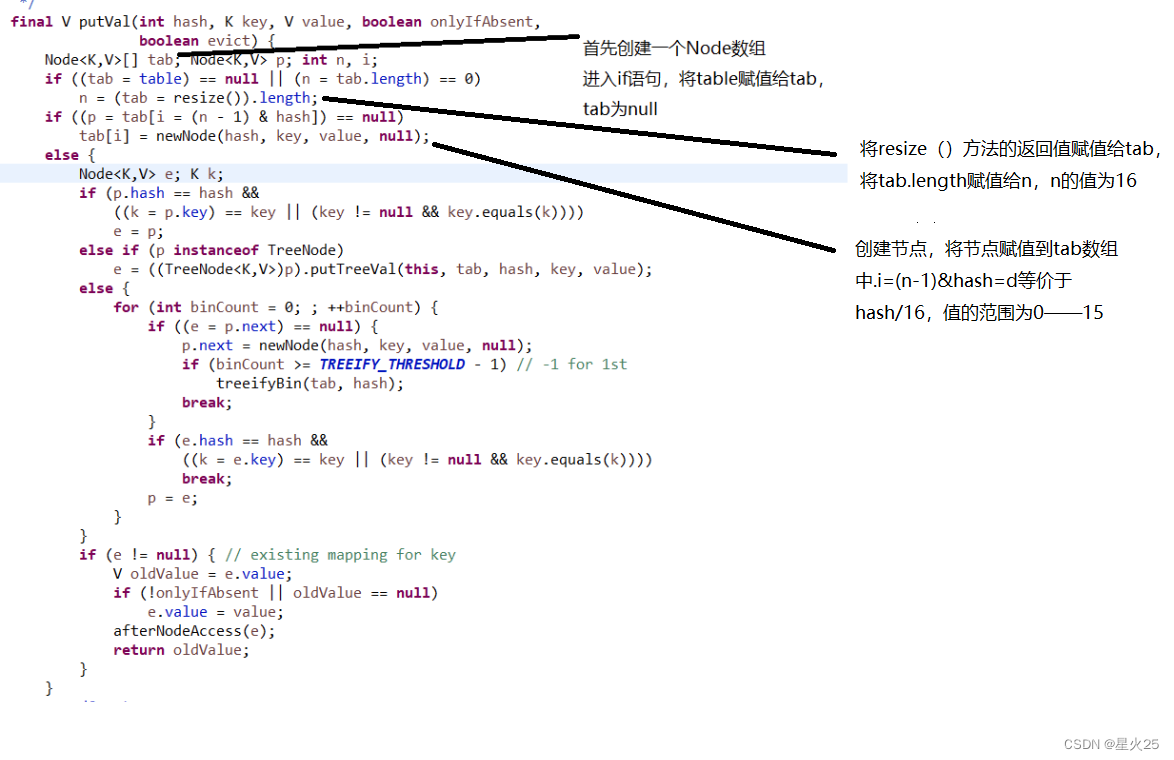Viewport: 1174px width, 760px height.
Task: Click the line 'if ((e = p.next) == null) {'
Action: click(263, 326)
